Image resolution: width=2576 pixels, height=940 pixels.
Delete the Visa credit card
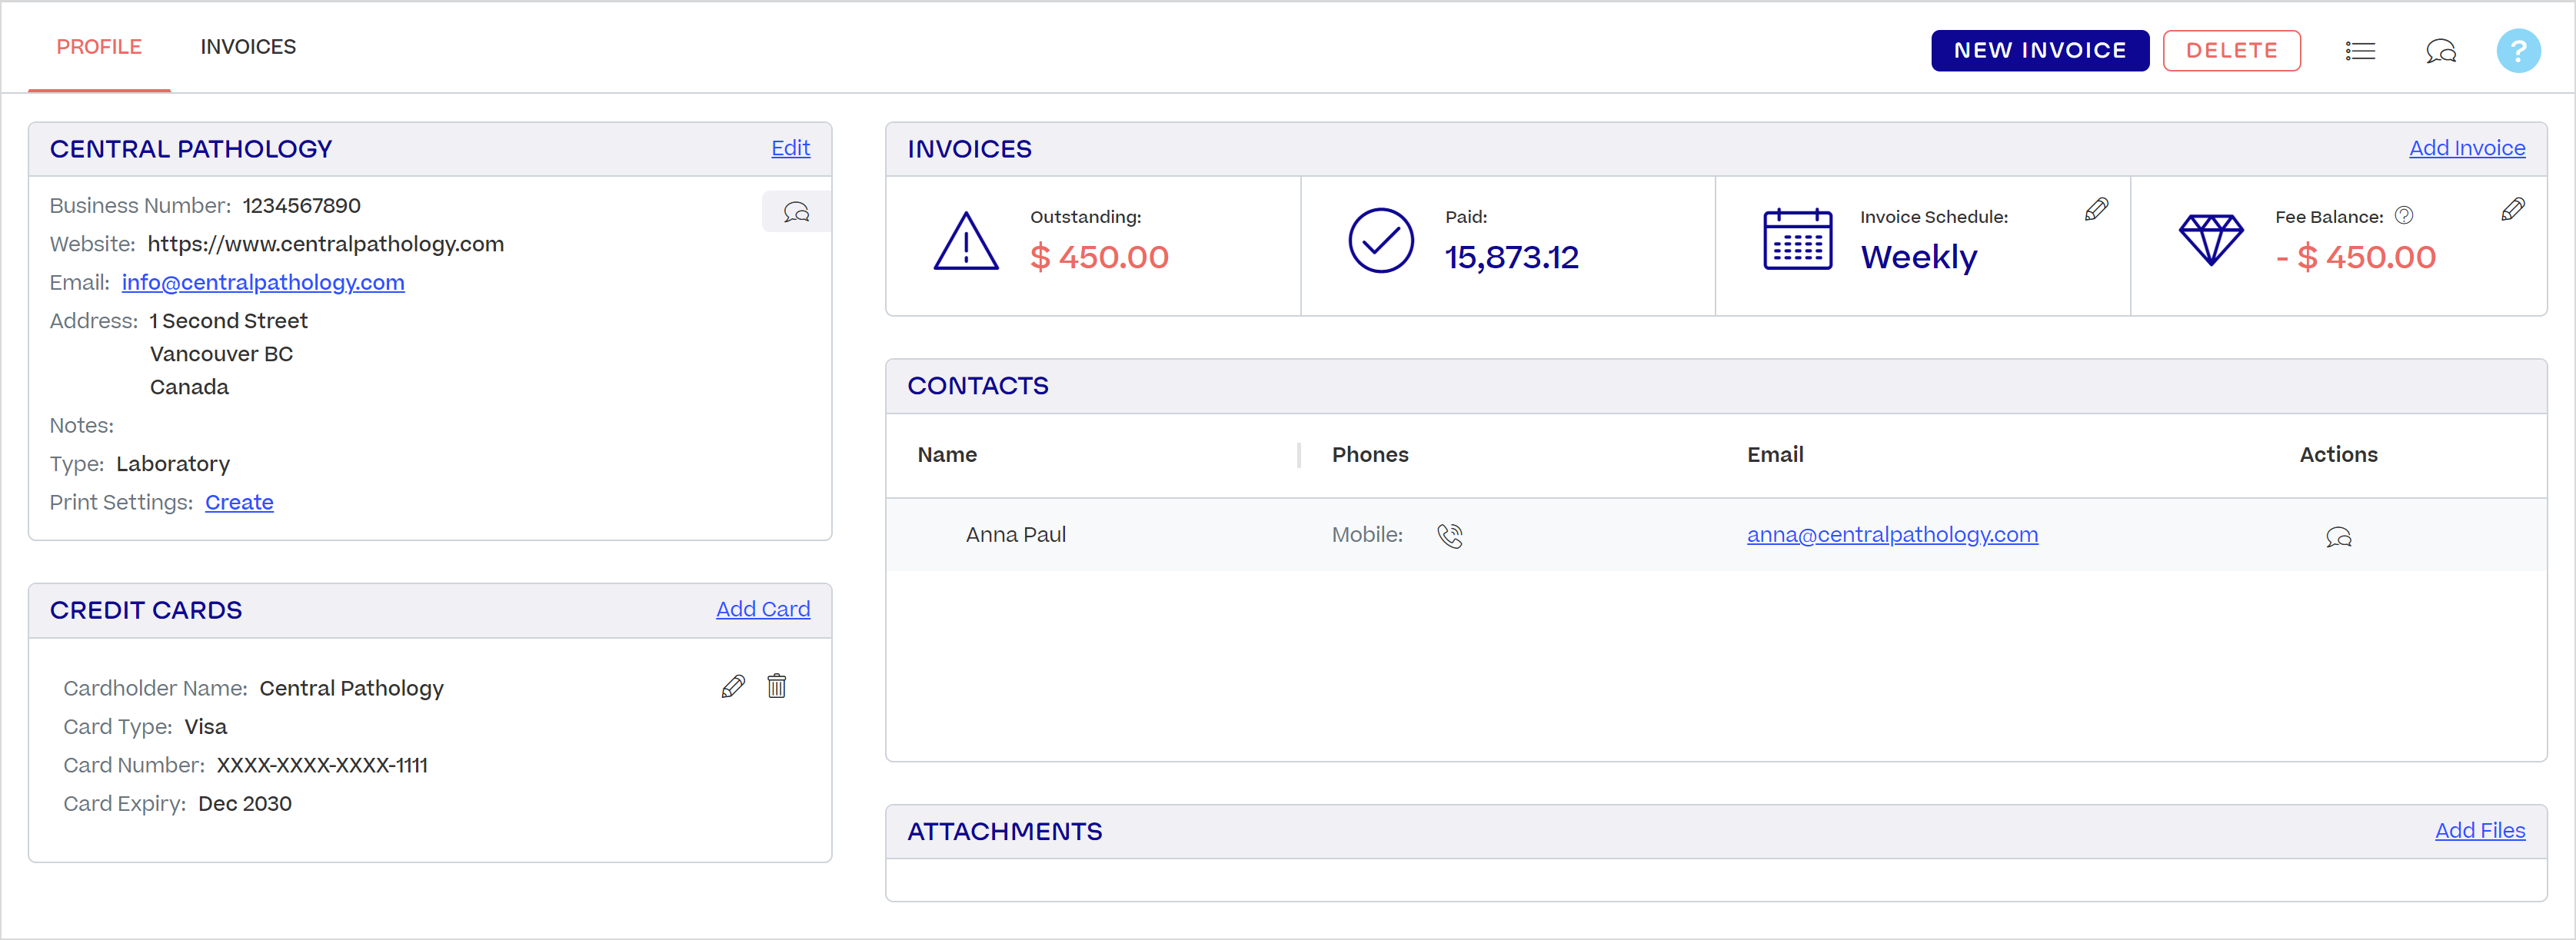click(777, 686)
